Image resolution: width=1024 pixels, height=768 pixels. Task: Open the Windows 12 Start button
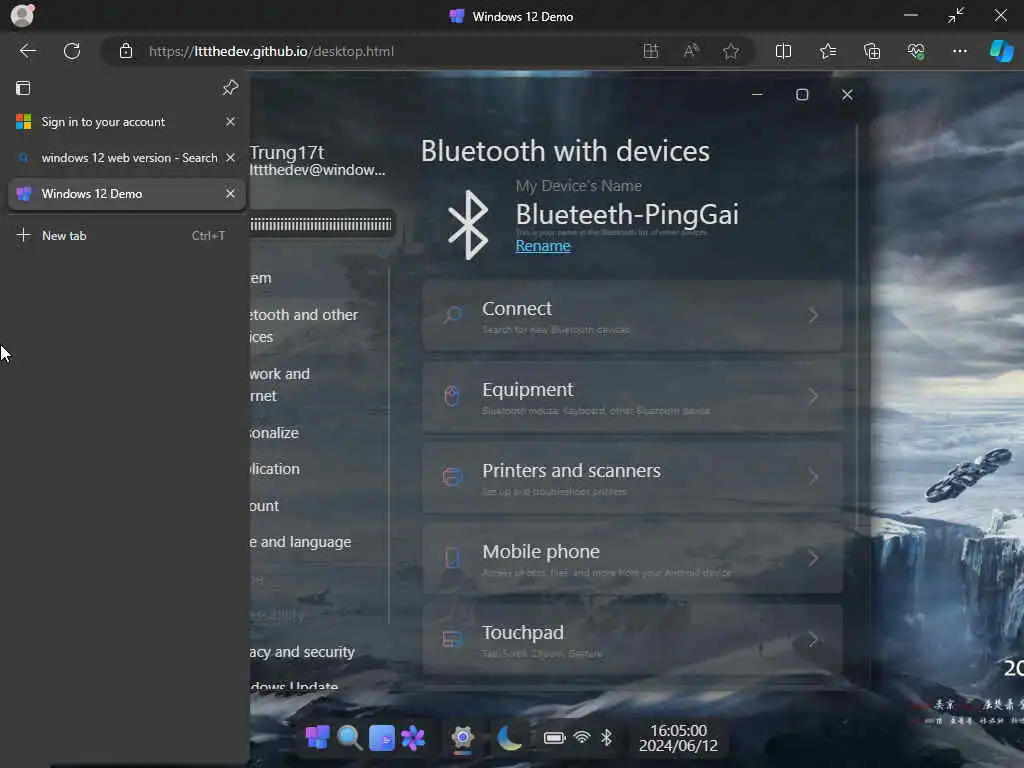(317, 738)
